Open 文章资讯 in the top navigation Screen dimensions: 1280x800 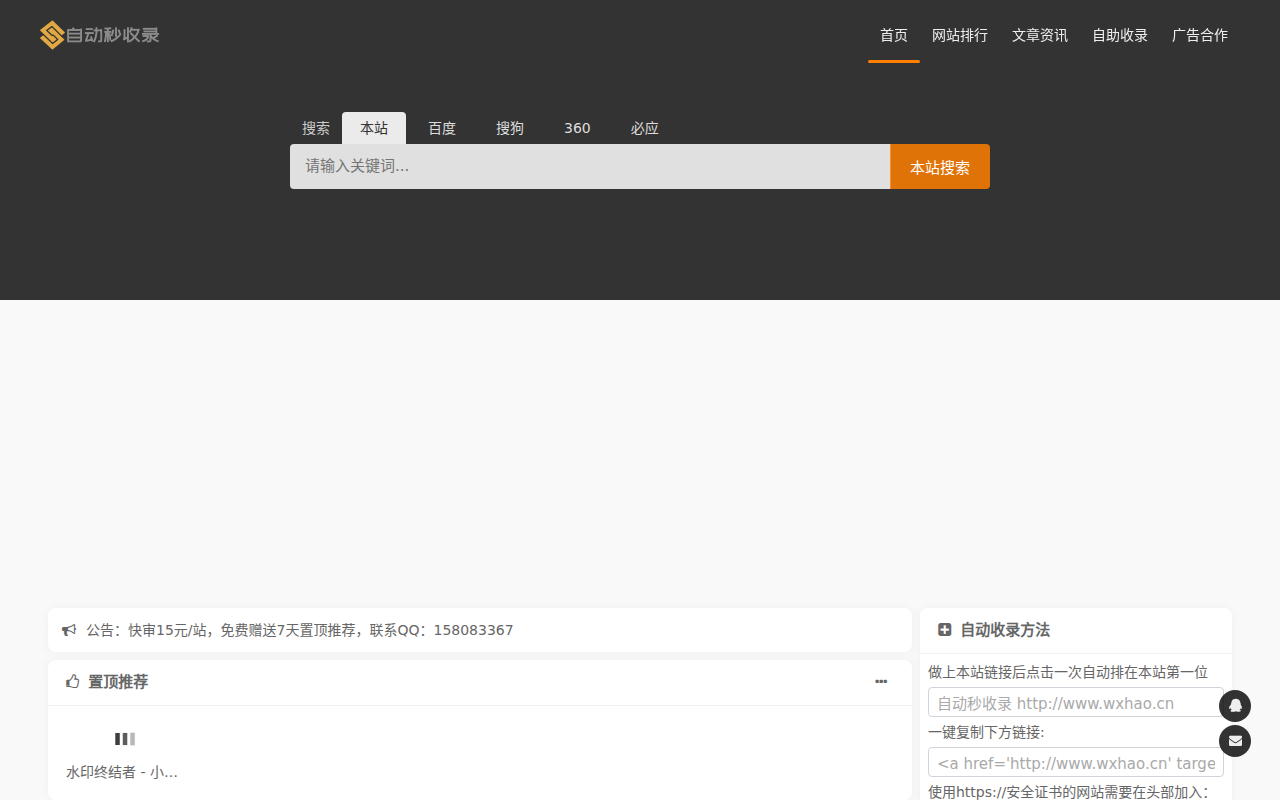click(x=1039, y=35)
